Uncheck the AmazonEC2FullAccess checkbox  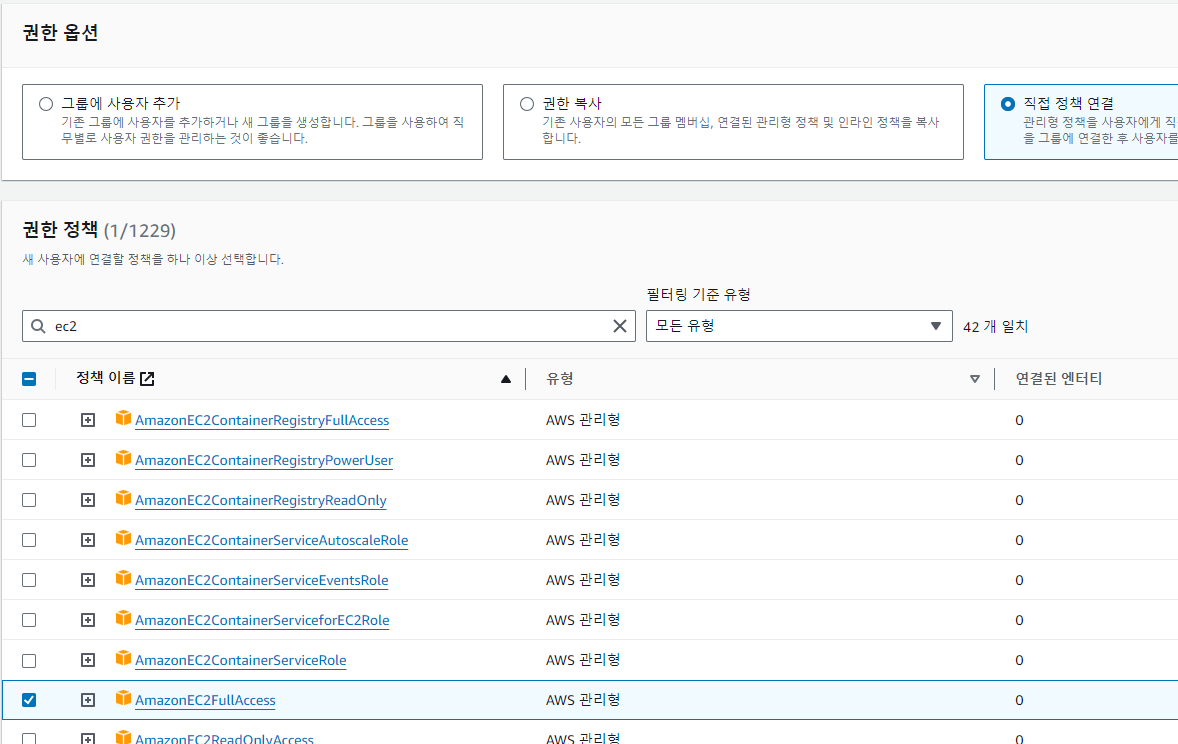coord(29,700)
